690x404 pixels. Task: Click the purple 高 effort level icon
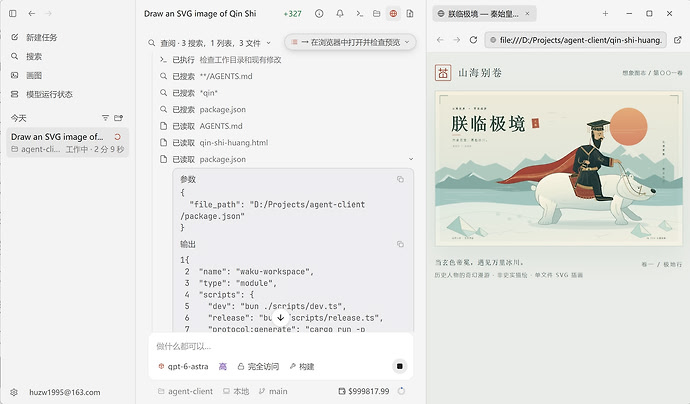pyautogui.click(x=223, y=366)
